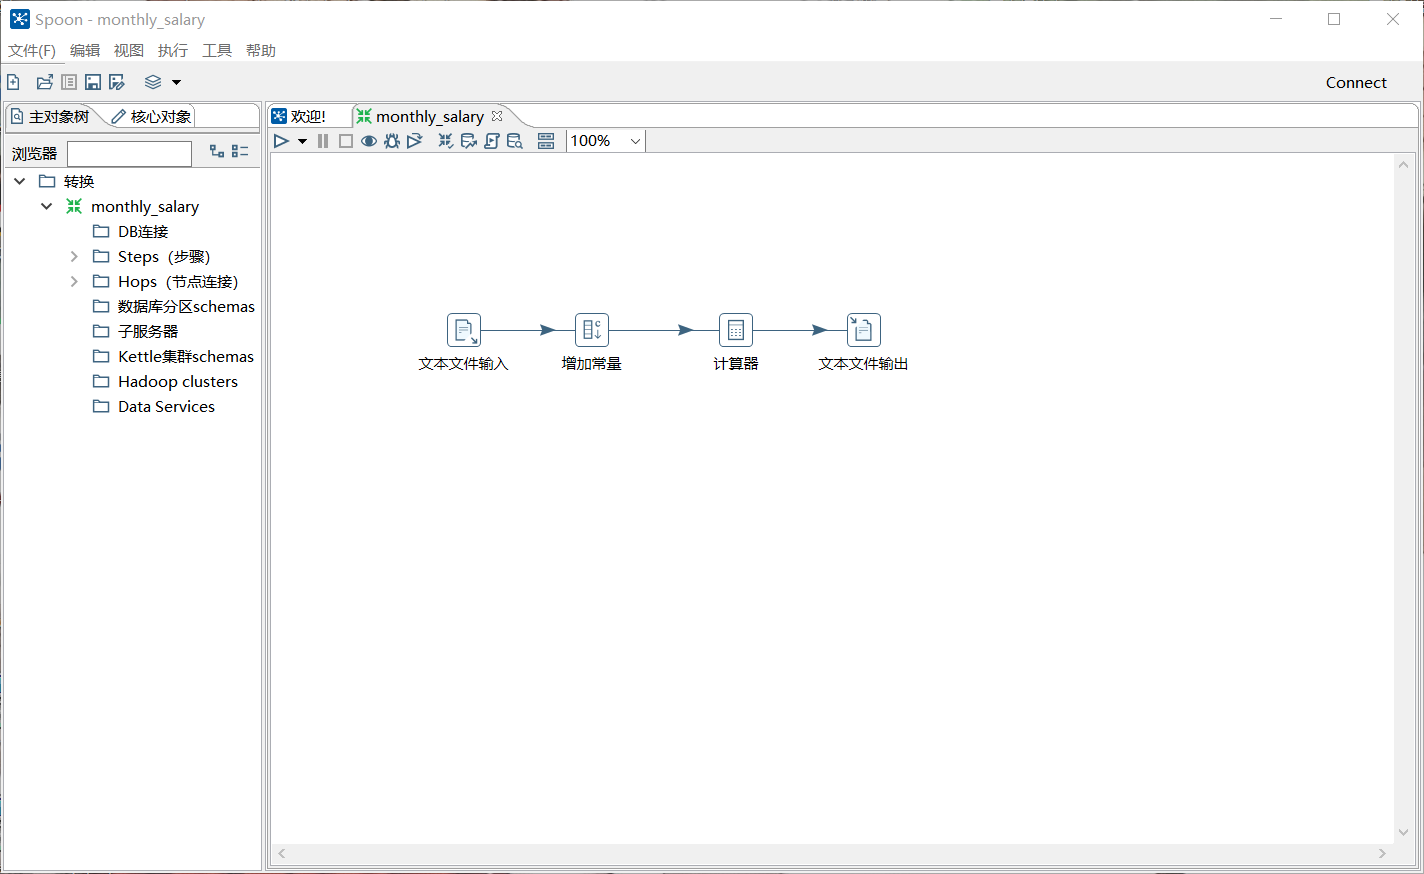1424x874 pixels.
Task: Open 执行 menu
Action: 173,50
